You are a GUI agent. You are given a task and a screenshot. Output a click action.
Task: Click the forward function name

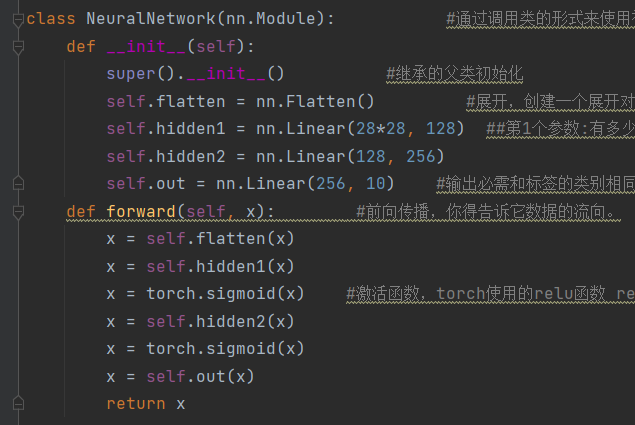click(141, 211)
